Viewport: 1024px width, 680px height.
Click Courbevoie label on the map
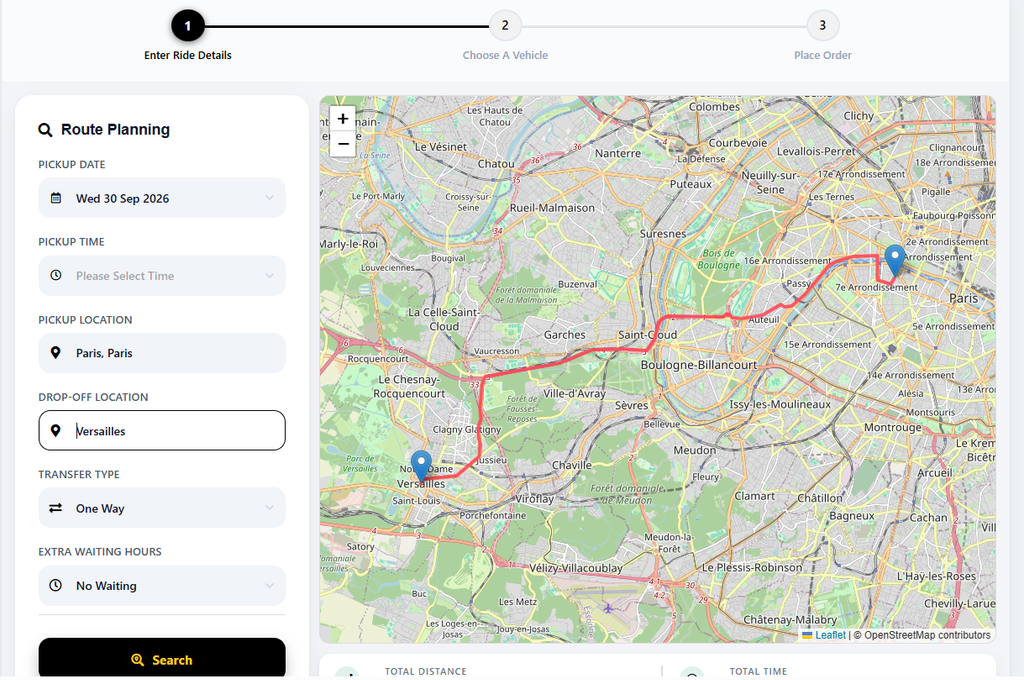tap(738, 143)
